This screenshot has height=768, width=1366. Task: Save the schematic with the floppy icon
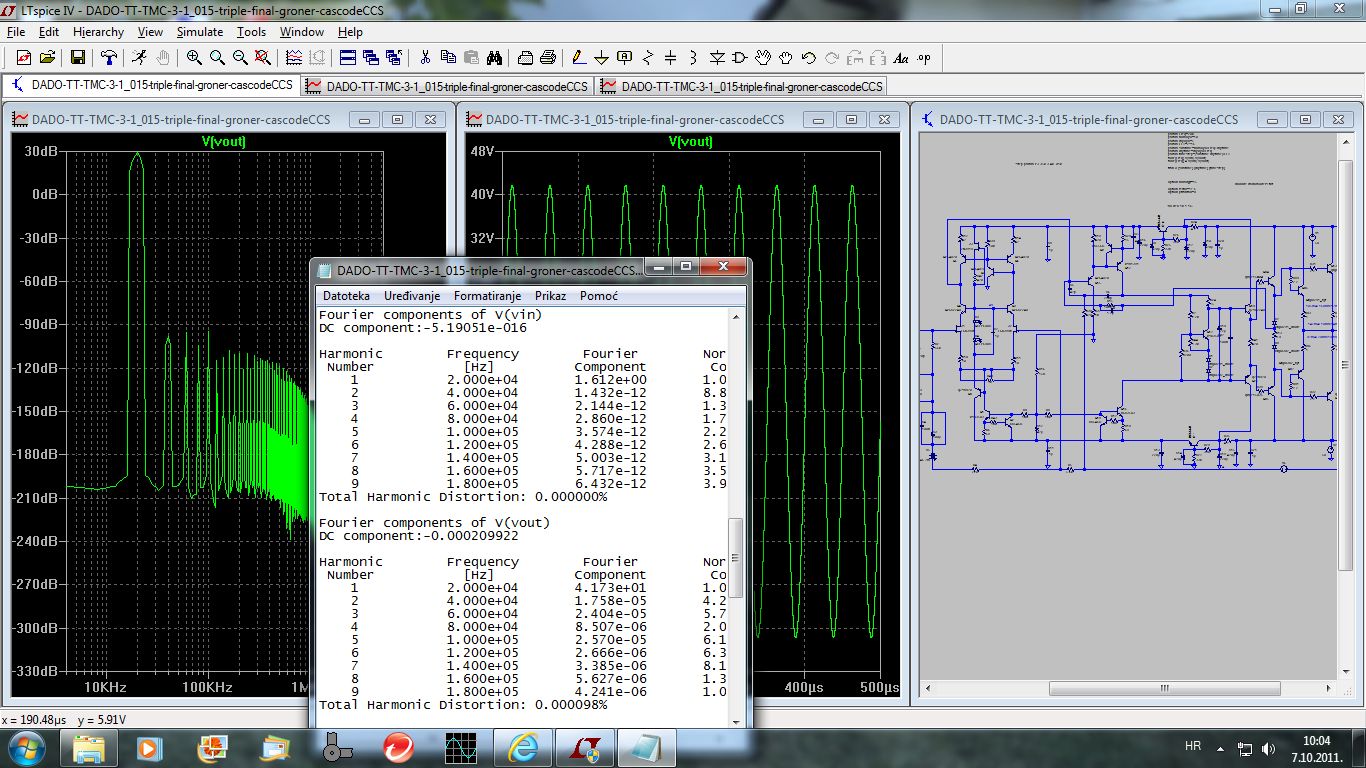[x=77, y=57]
